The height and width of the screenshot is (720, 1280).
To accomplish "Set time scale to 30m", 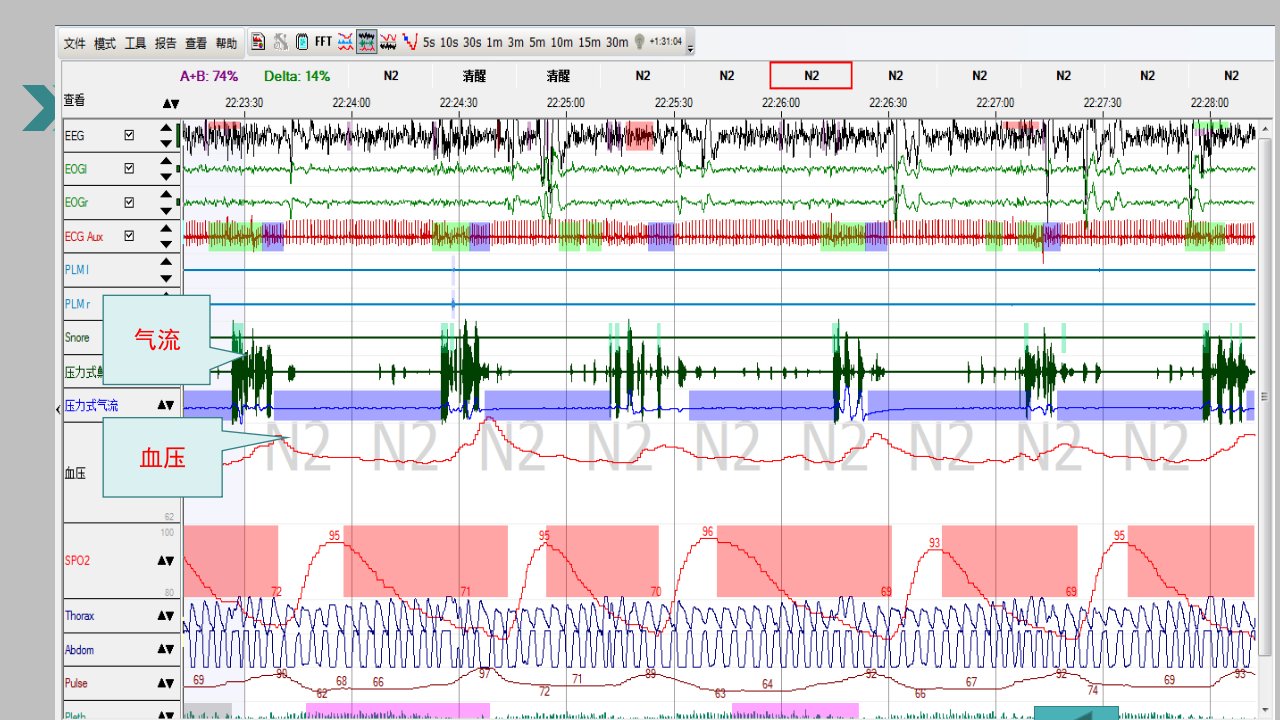I will point(617,42).
